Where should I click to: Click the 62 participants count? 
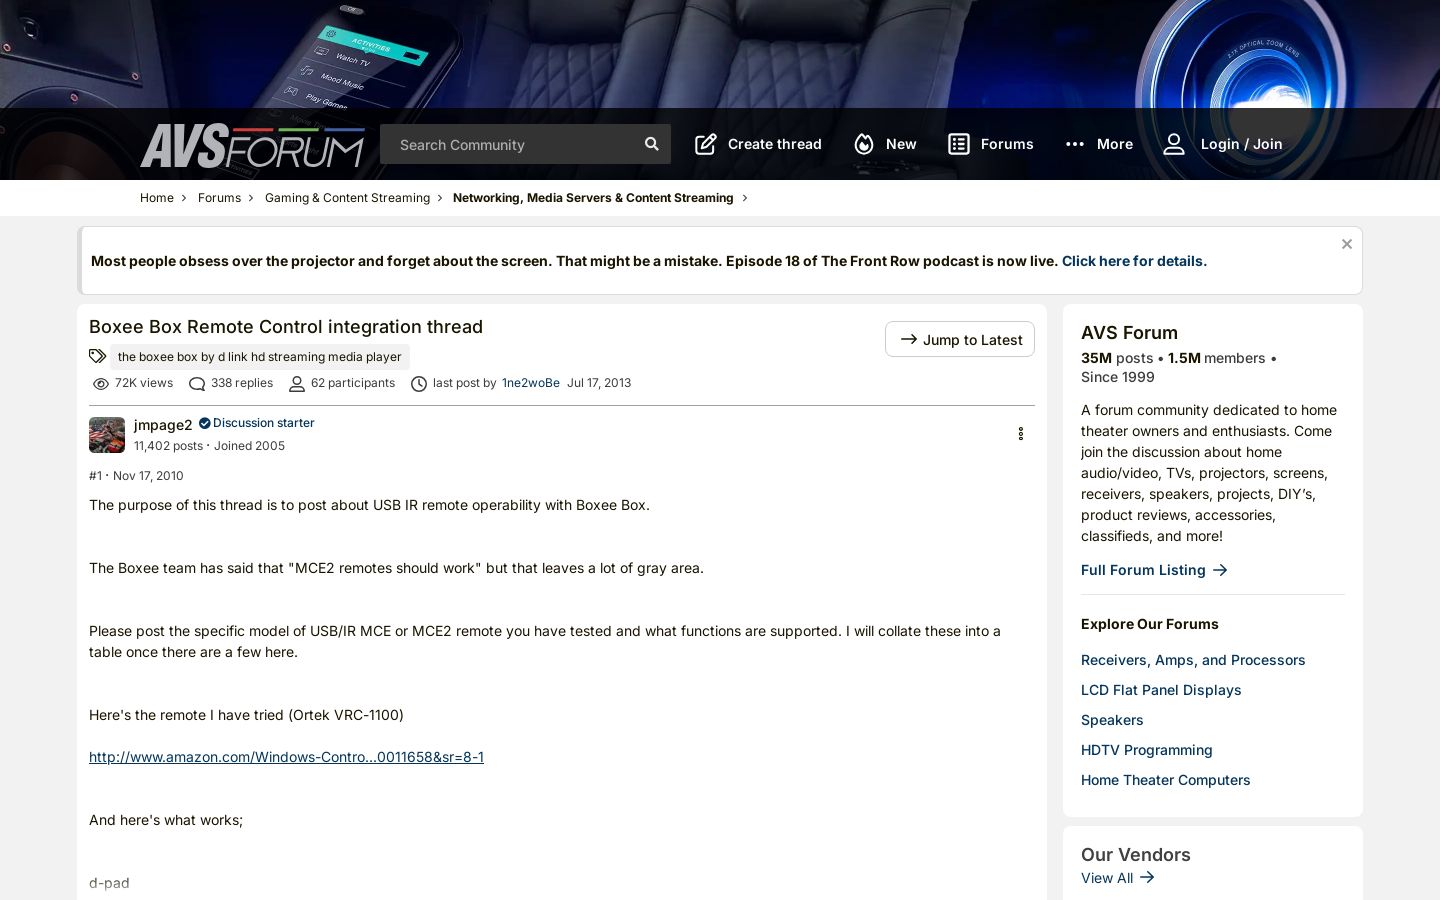click(x=353, y=383)
